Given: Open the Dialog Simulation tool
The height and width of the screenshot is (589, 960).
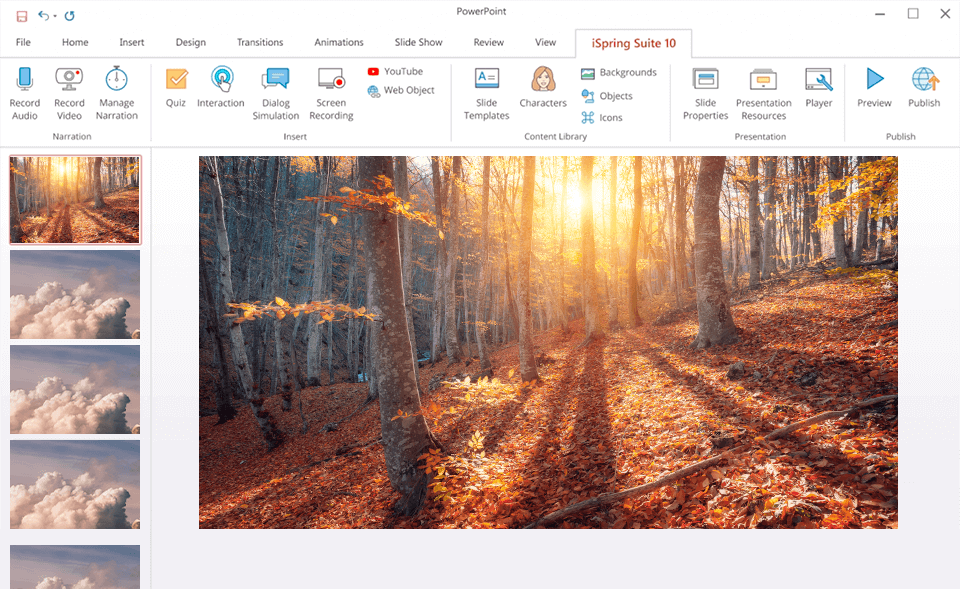Looking at the screenshot, I should point(275,90).
